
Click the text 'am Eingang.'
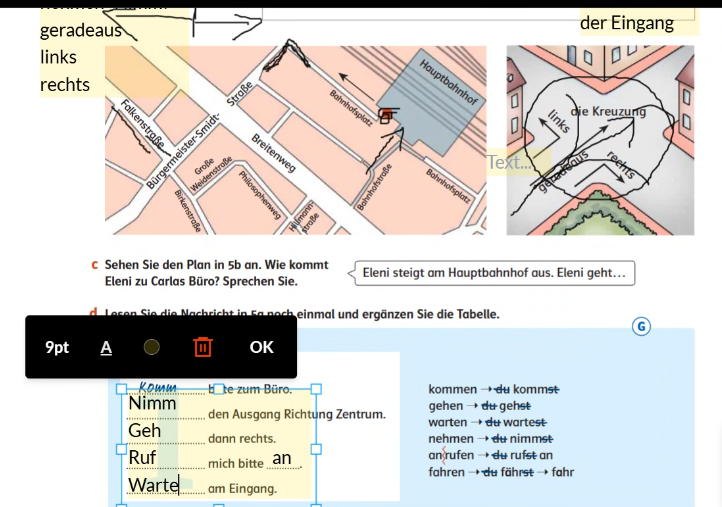242,489
